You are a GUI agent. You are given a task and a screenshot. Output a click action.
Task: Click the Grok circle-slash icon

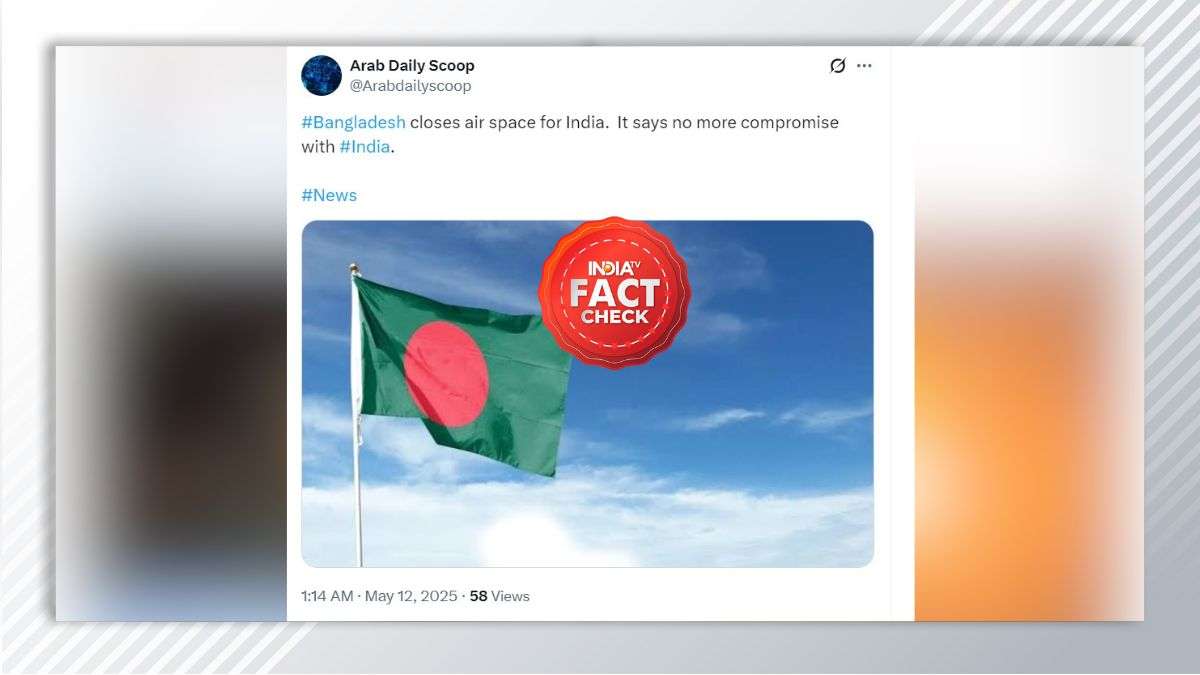point(838,66)
